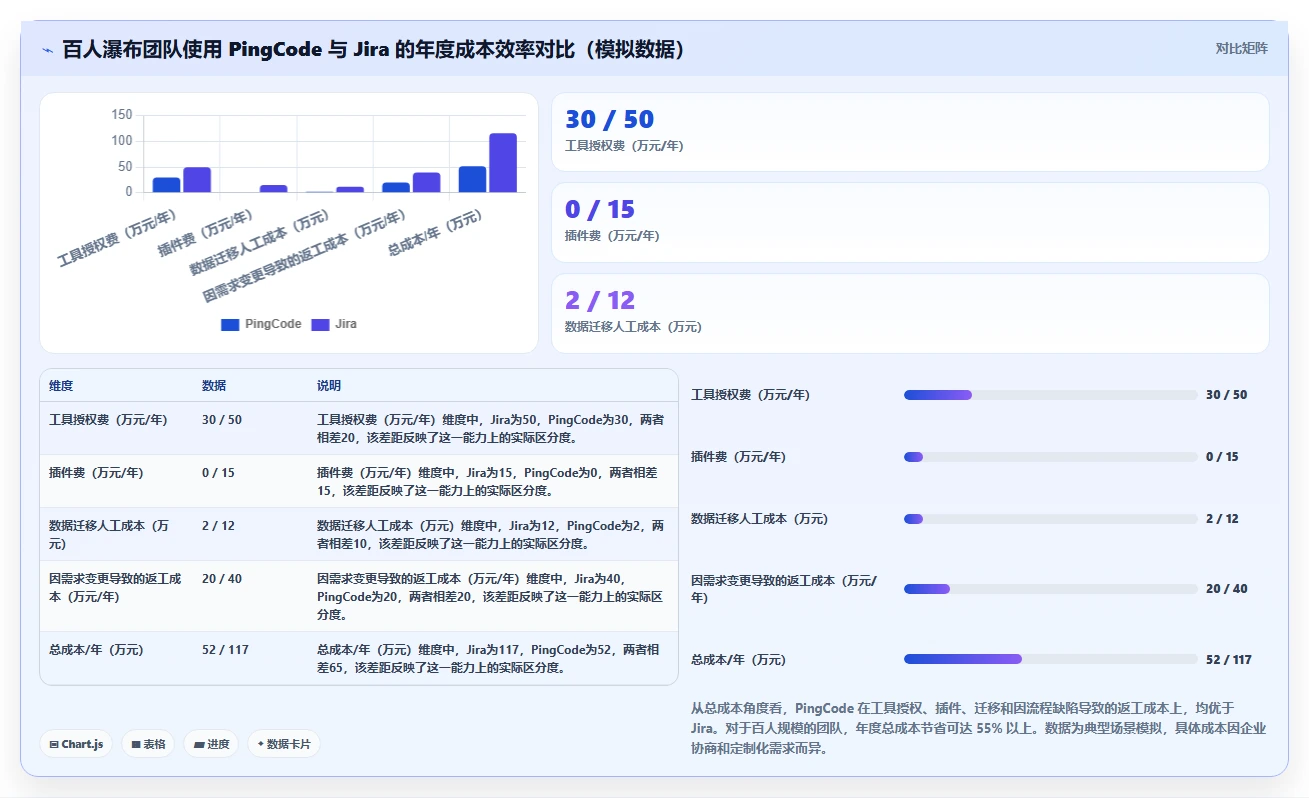Click the Jira 工具授权费 bar in chart
The image size is (1309, 798).
[x=197, y=179]
